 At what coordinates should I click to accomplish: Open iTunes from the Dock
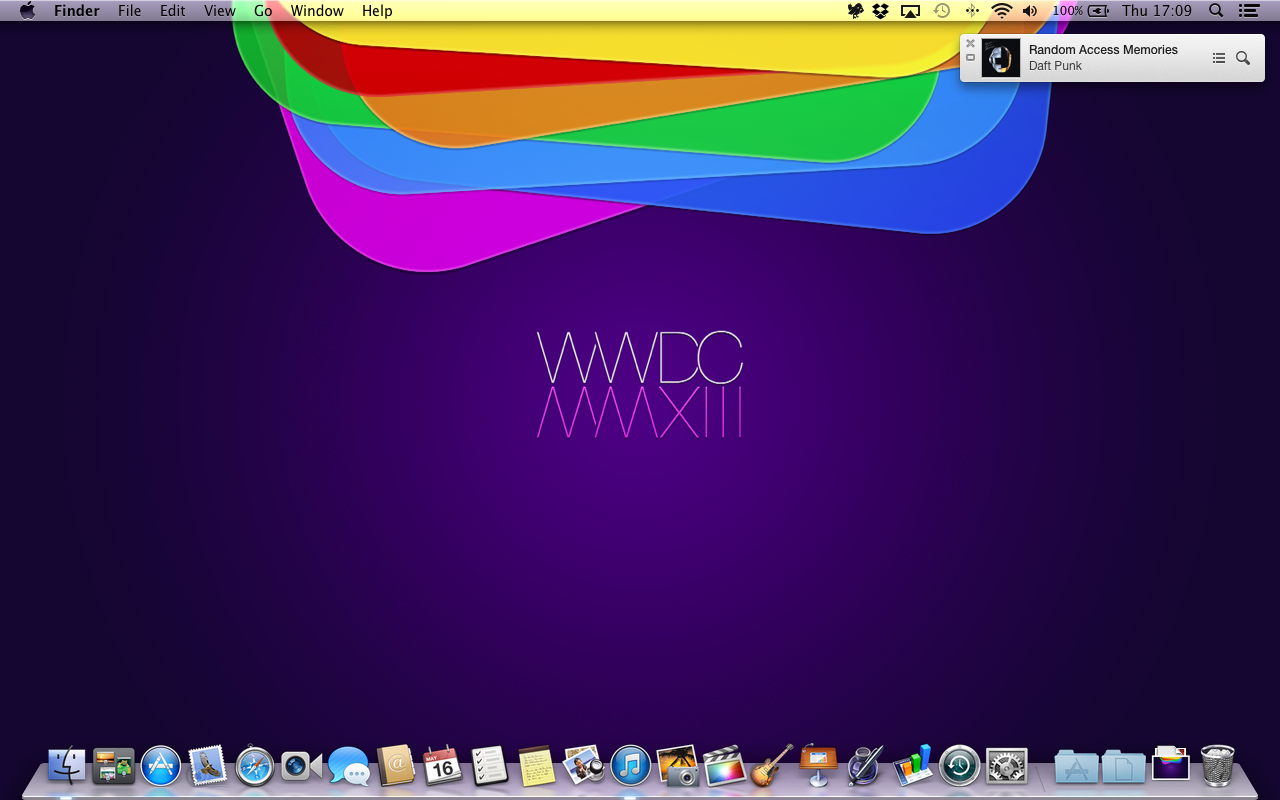click(631, 766)
